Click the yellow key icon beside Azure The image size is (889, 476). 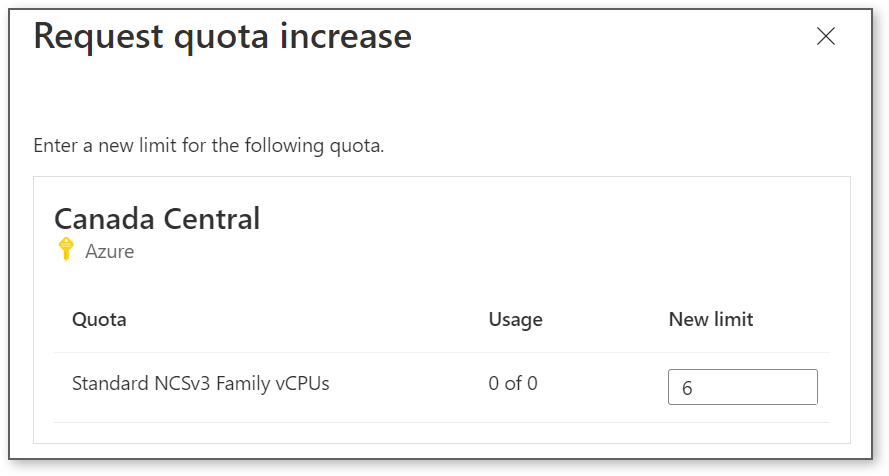tap(66, 249)
